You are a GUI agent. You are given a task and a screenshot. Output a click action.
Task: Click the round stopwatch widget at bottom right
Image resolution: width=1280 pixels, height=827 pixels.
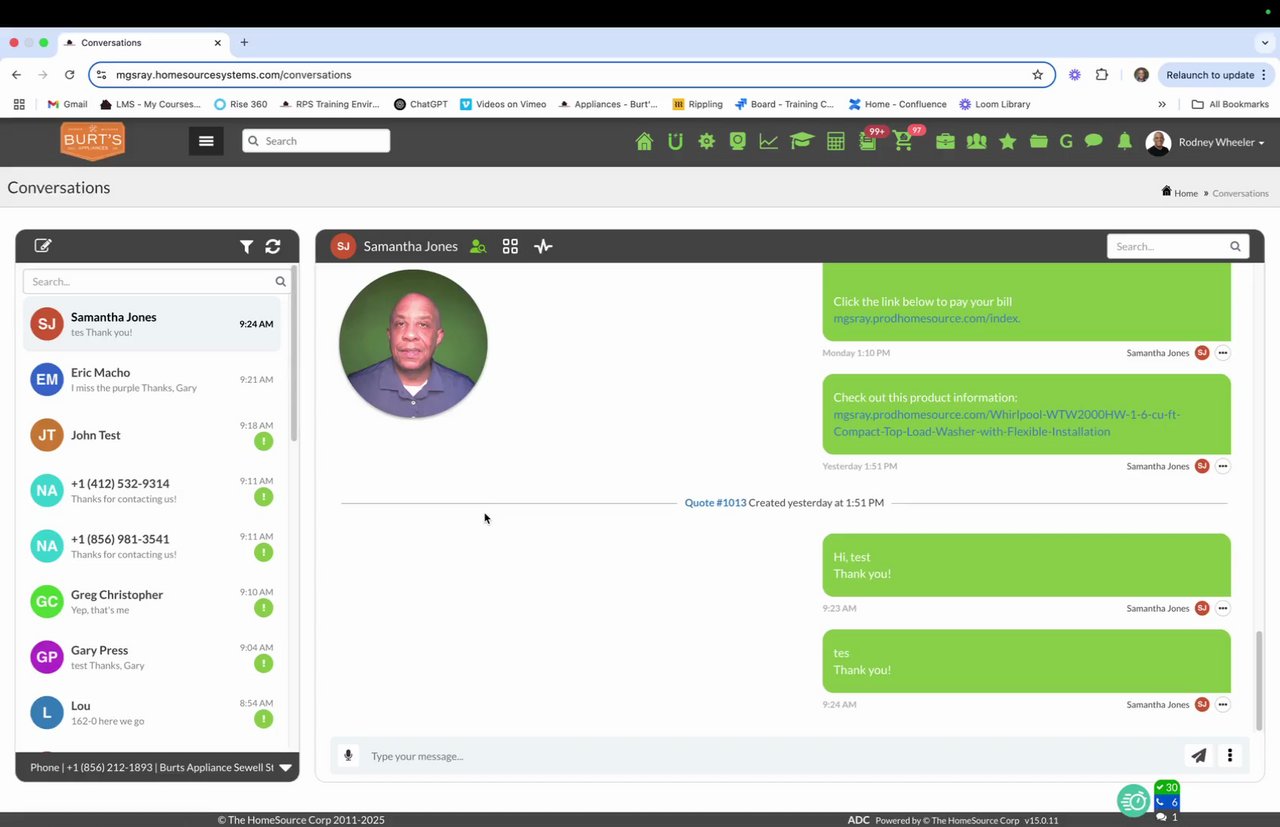[x=1134, y=800]
